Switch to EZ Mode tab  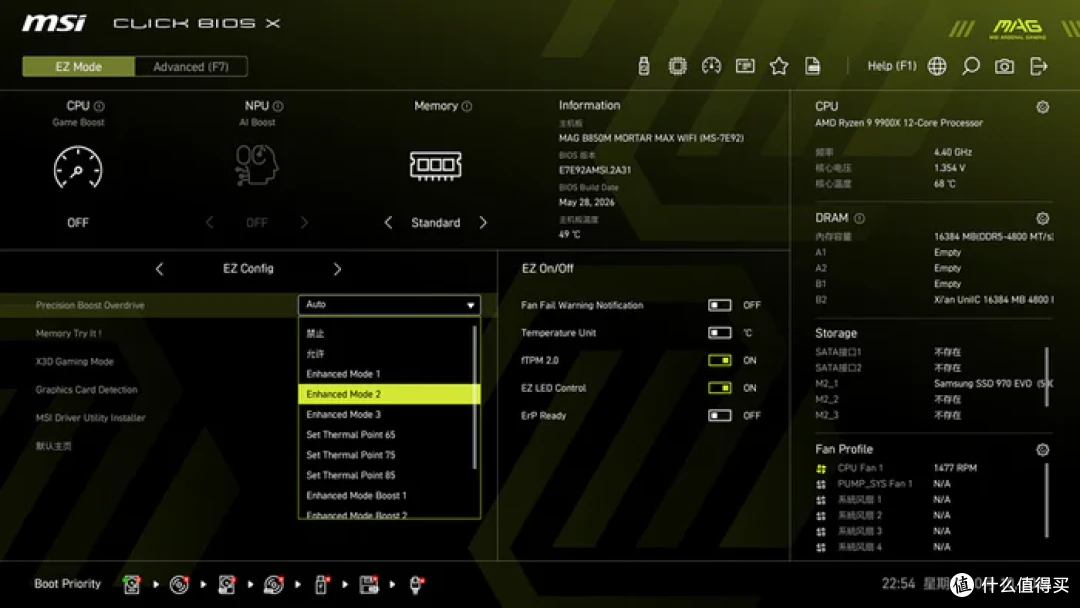(x=79, y=67)
